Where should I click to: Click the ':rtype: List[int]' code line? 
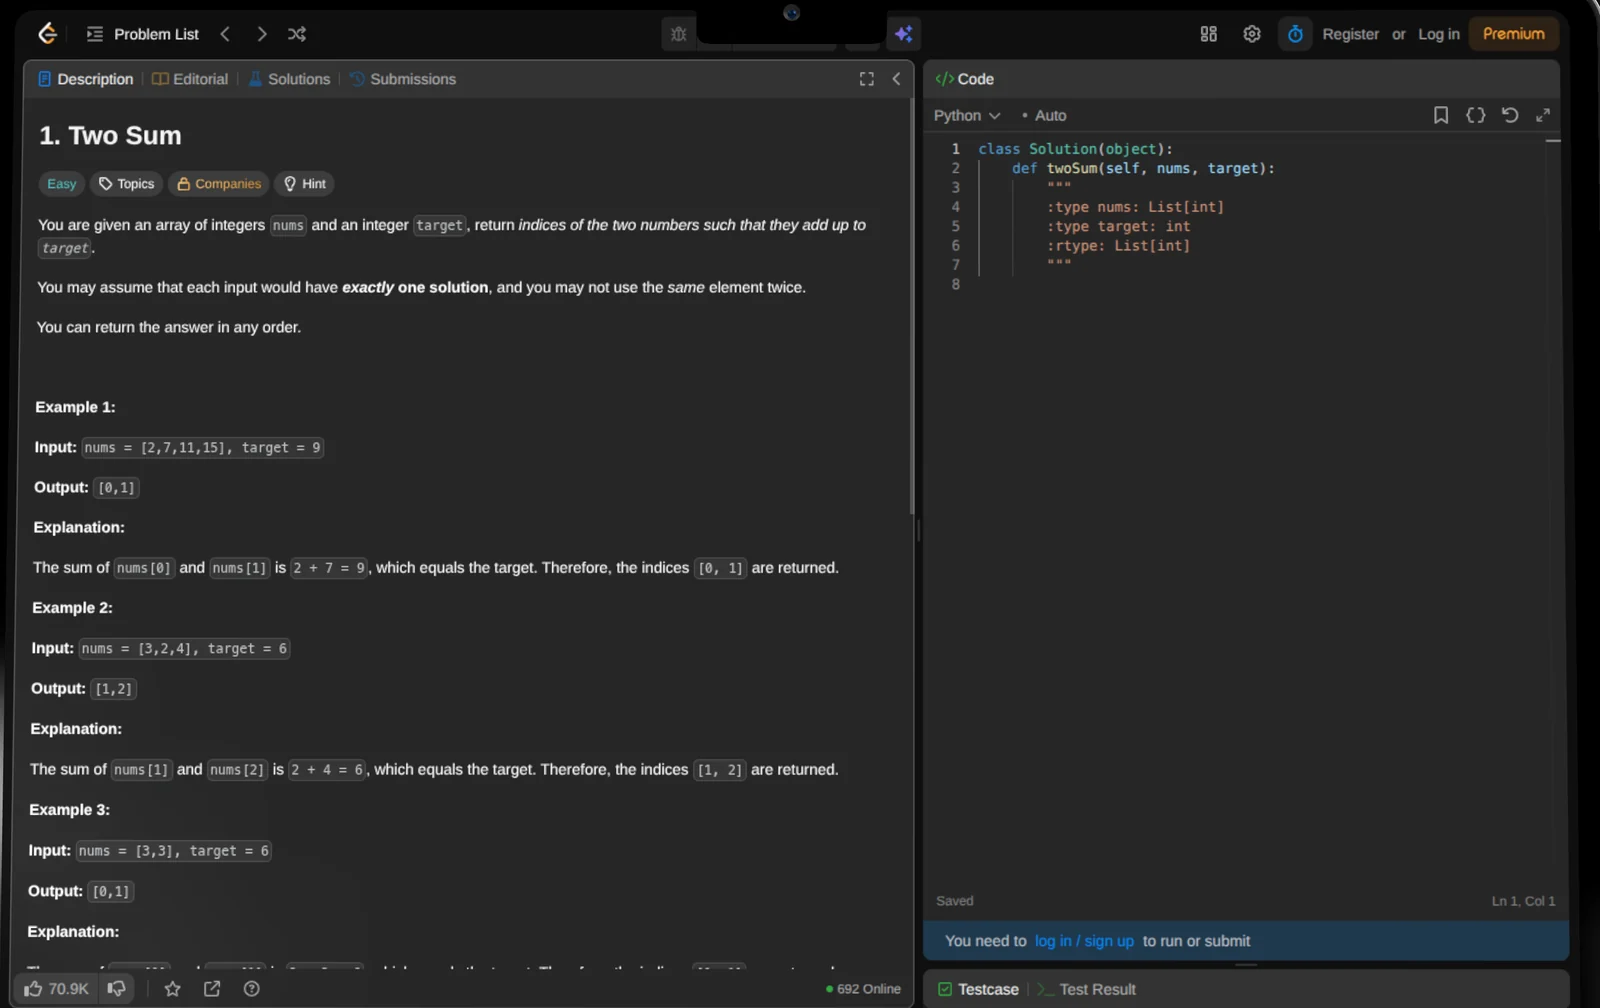click(x=1118, y=246)
